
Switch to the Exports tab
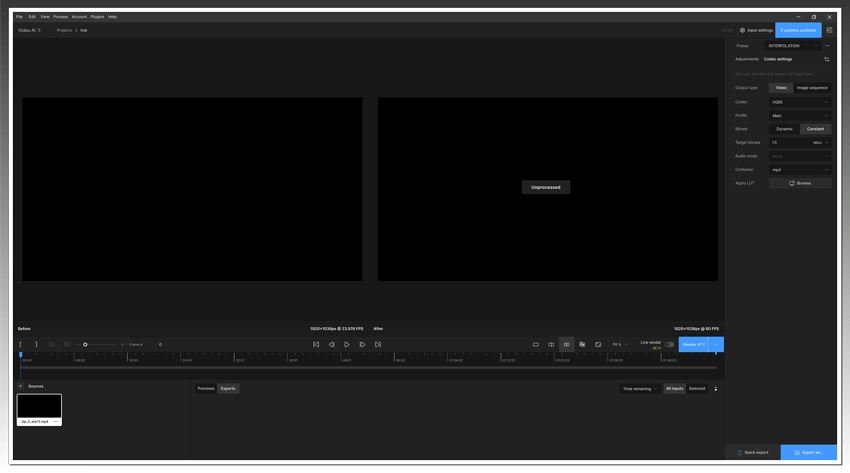coord(228,388)
